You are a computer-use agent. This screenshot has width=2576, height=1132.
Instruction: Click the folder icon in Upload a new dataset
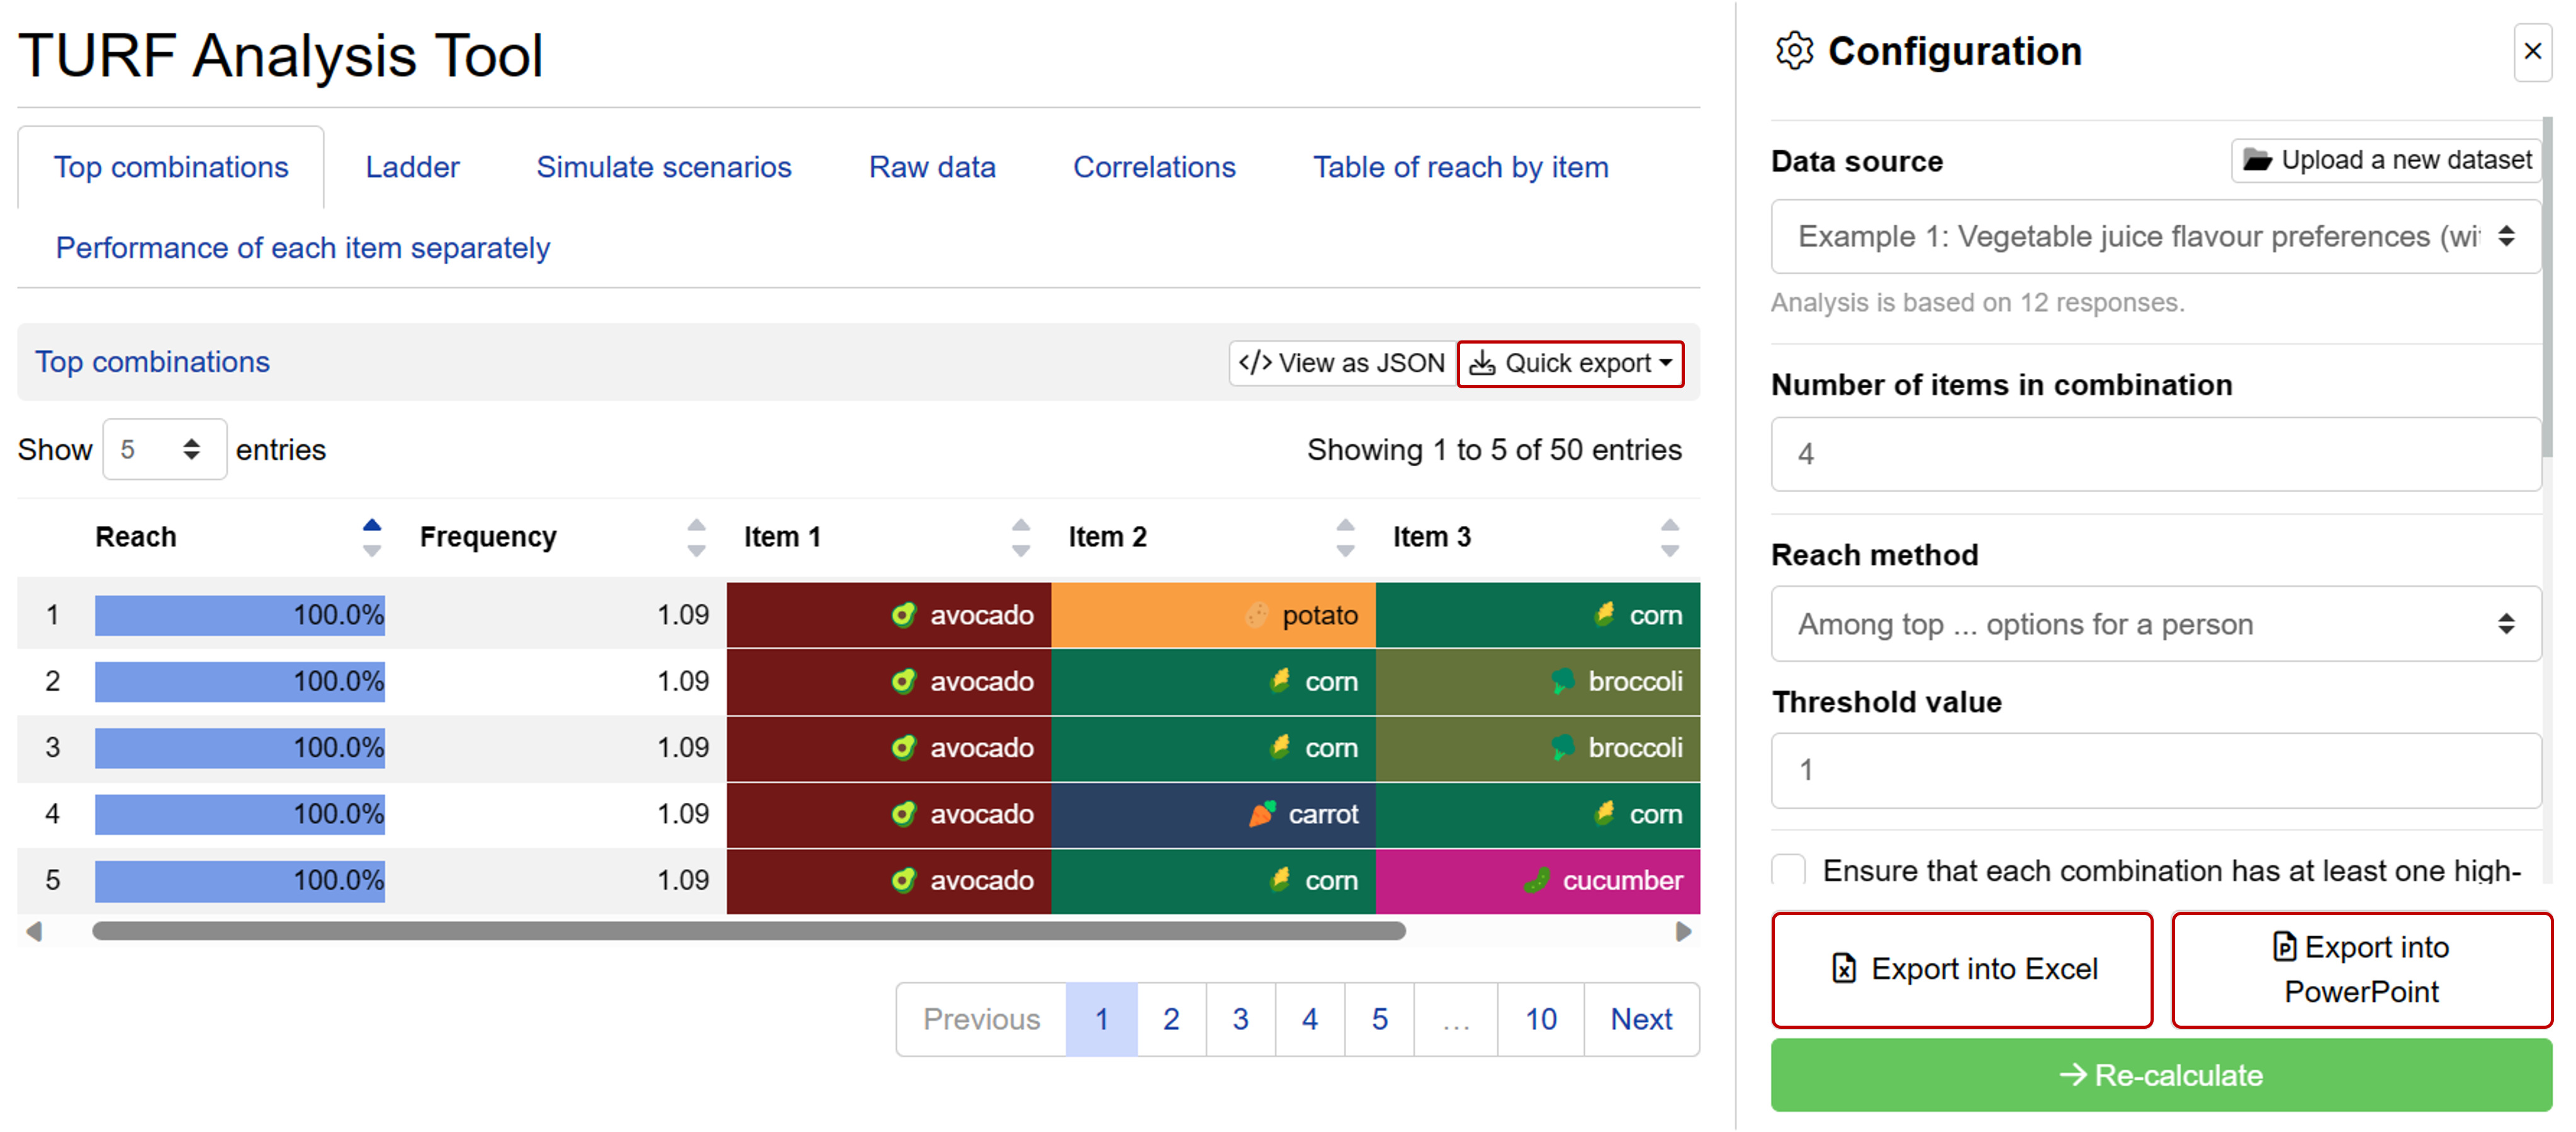point(2257,160)
